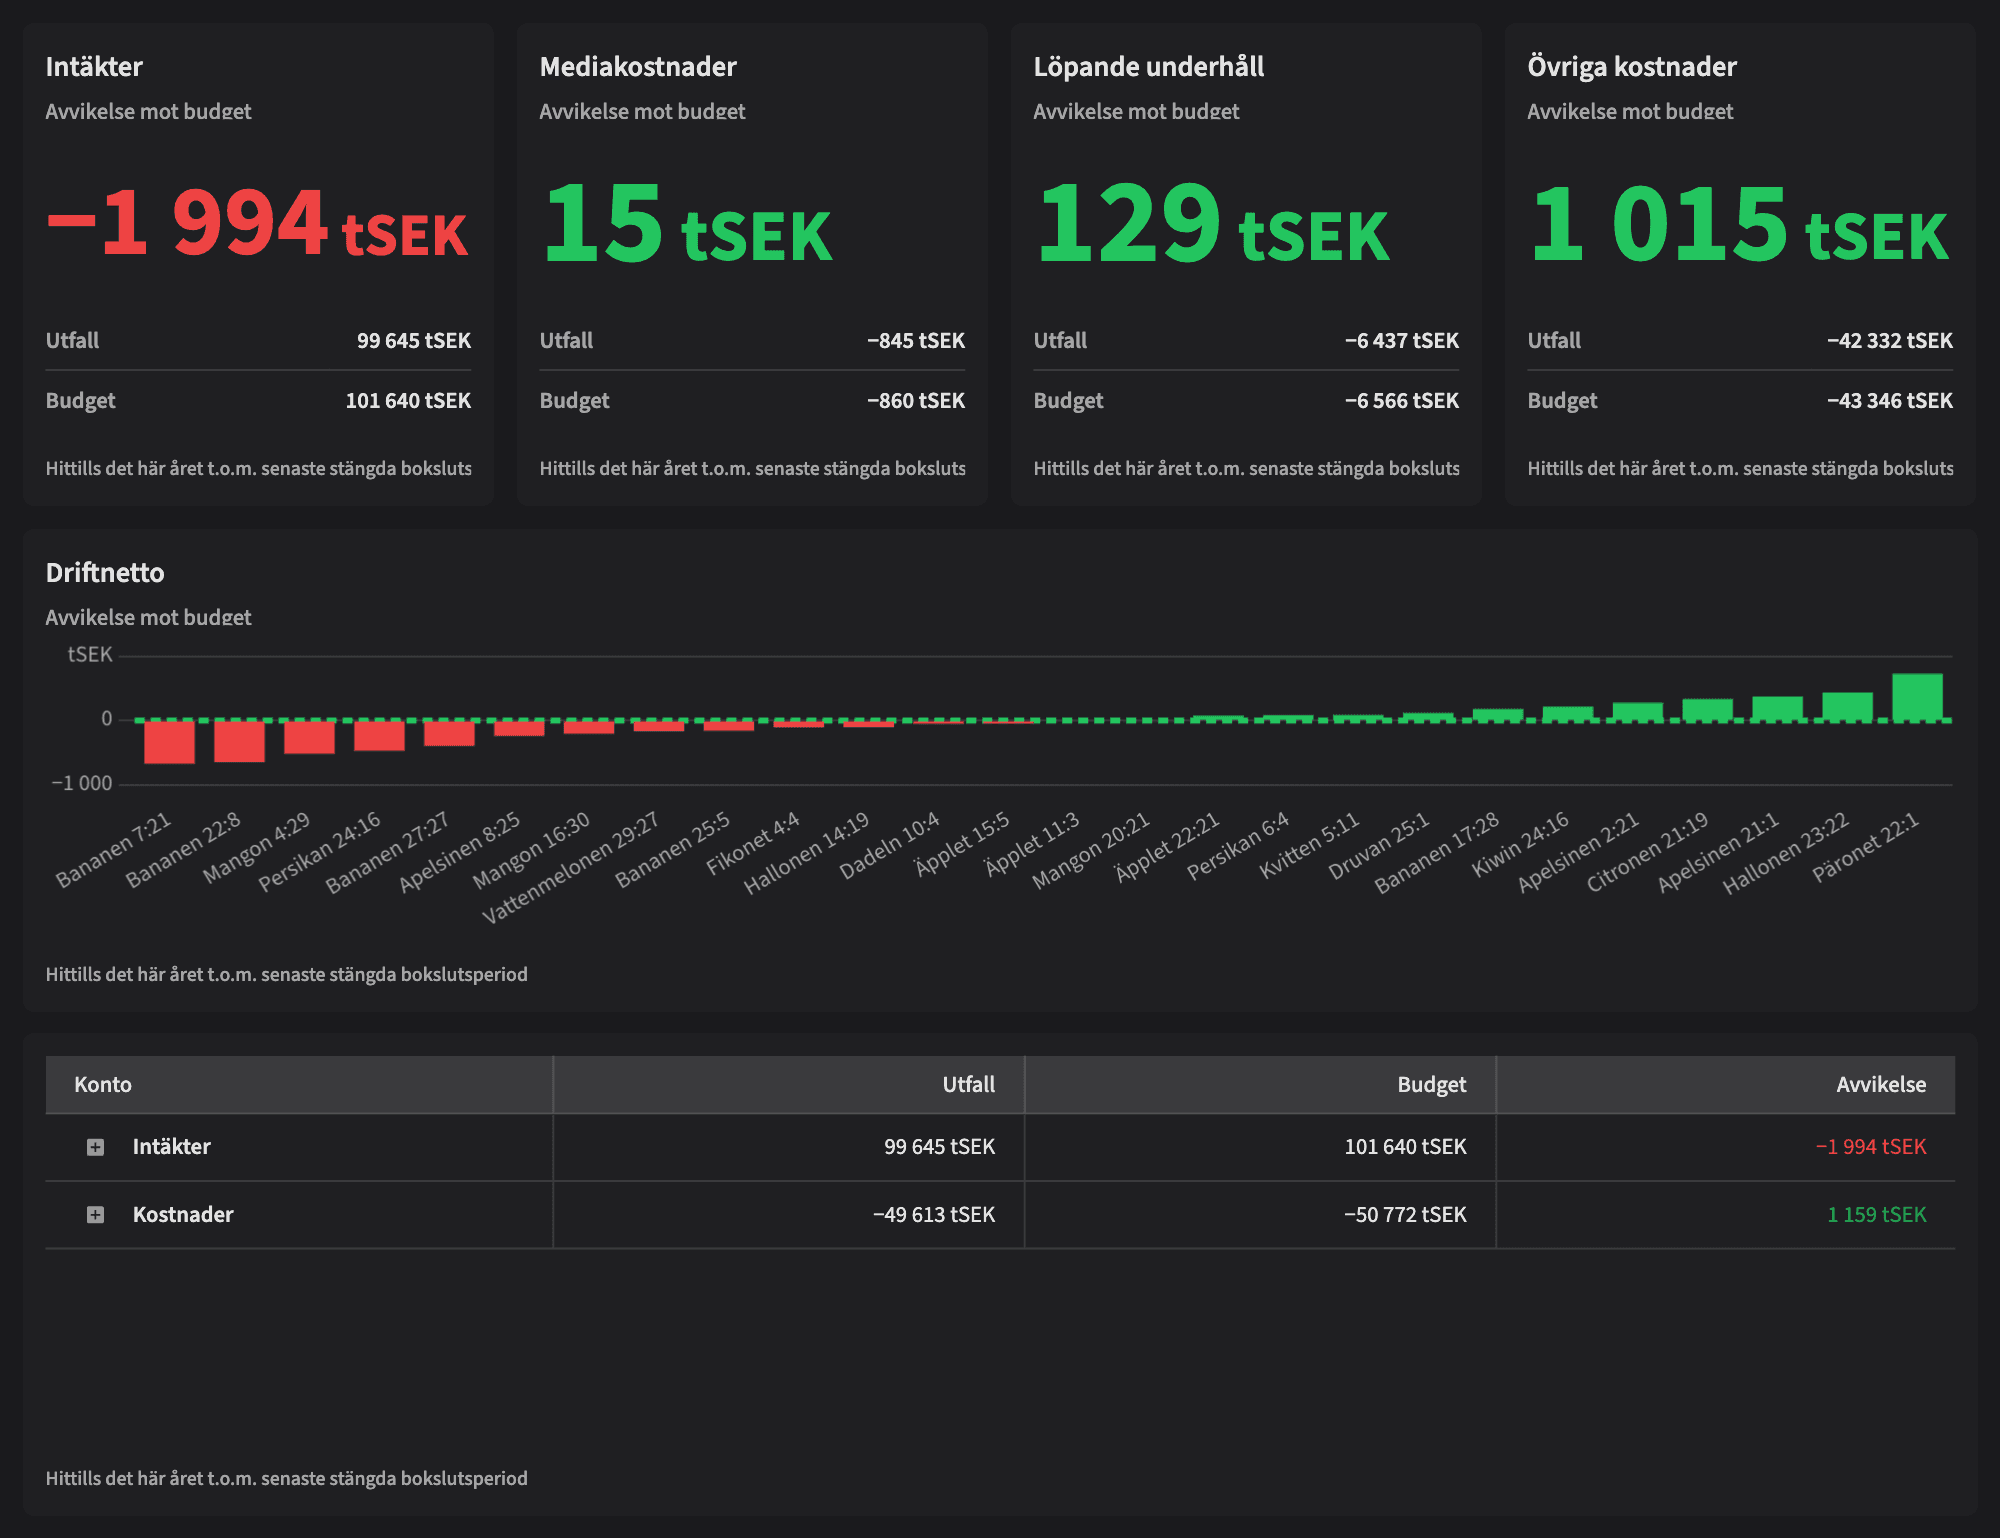Click the Hallonen 23:22 green bar
The height and width of the screenshot is (1538, 2000).
pyautogui.click(x=1847, y=706)
